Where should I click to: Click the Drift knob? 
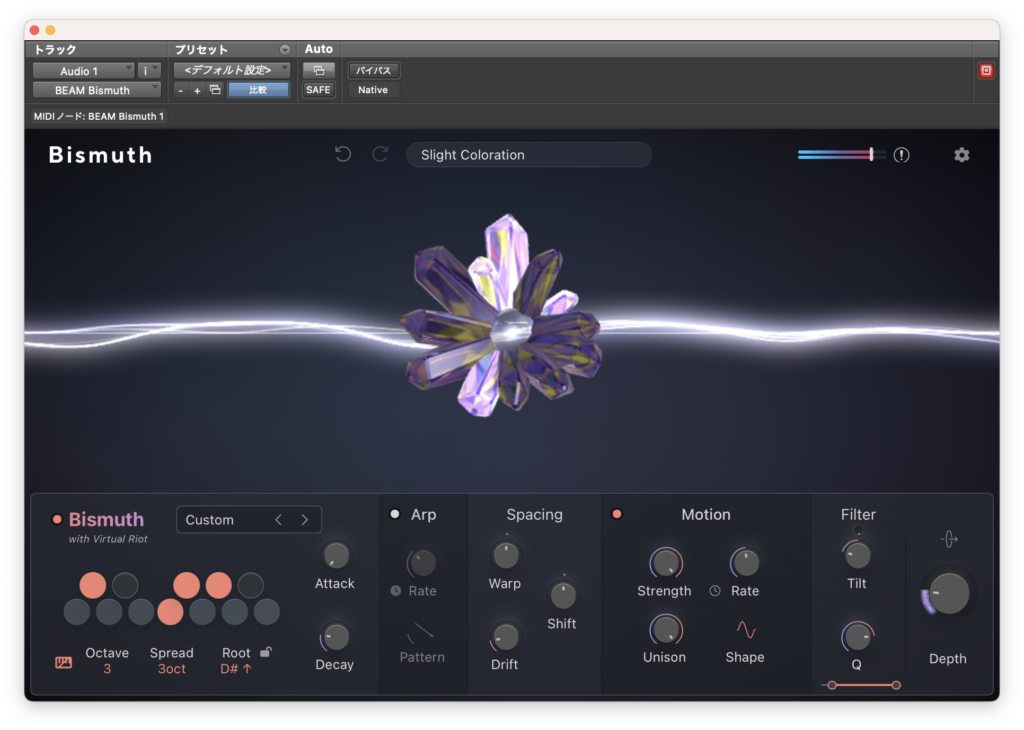pos(505,637)
